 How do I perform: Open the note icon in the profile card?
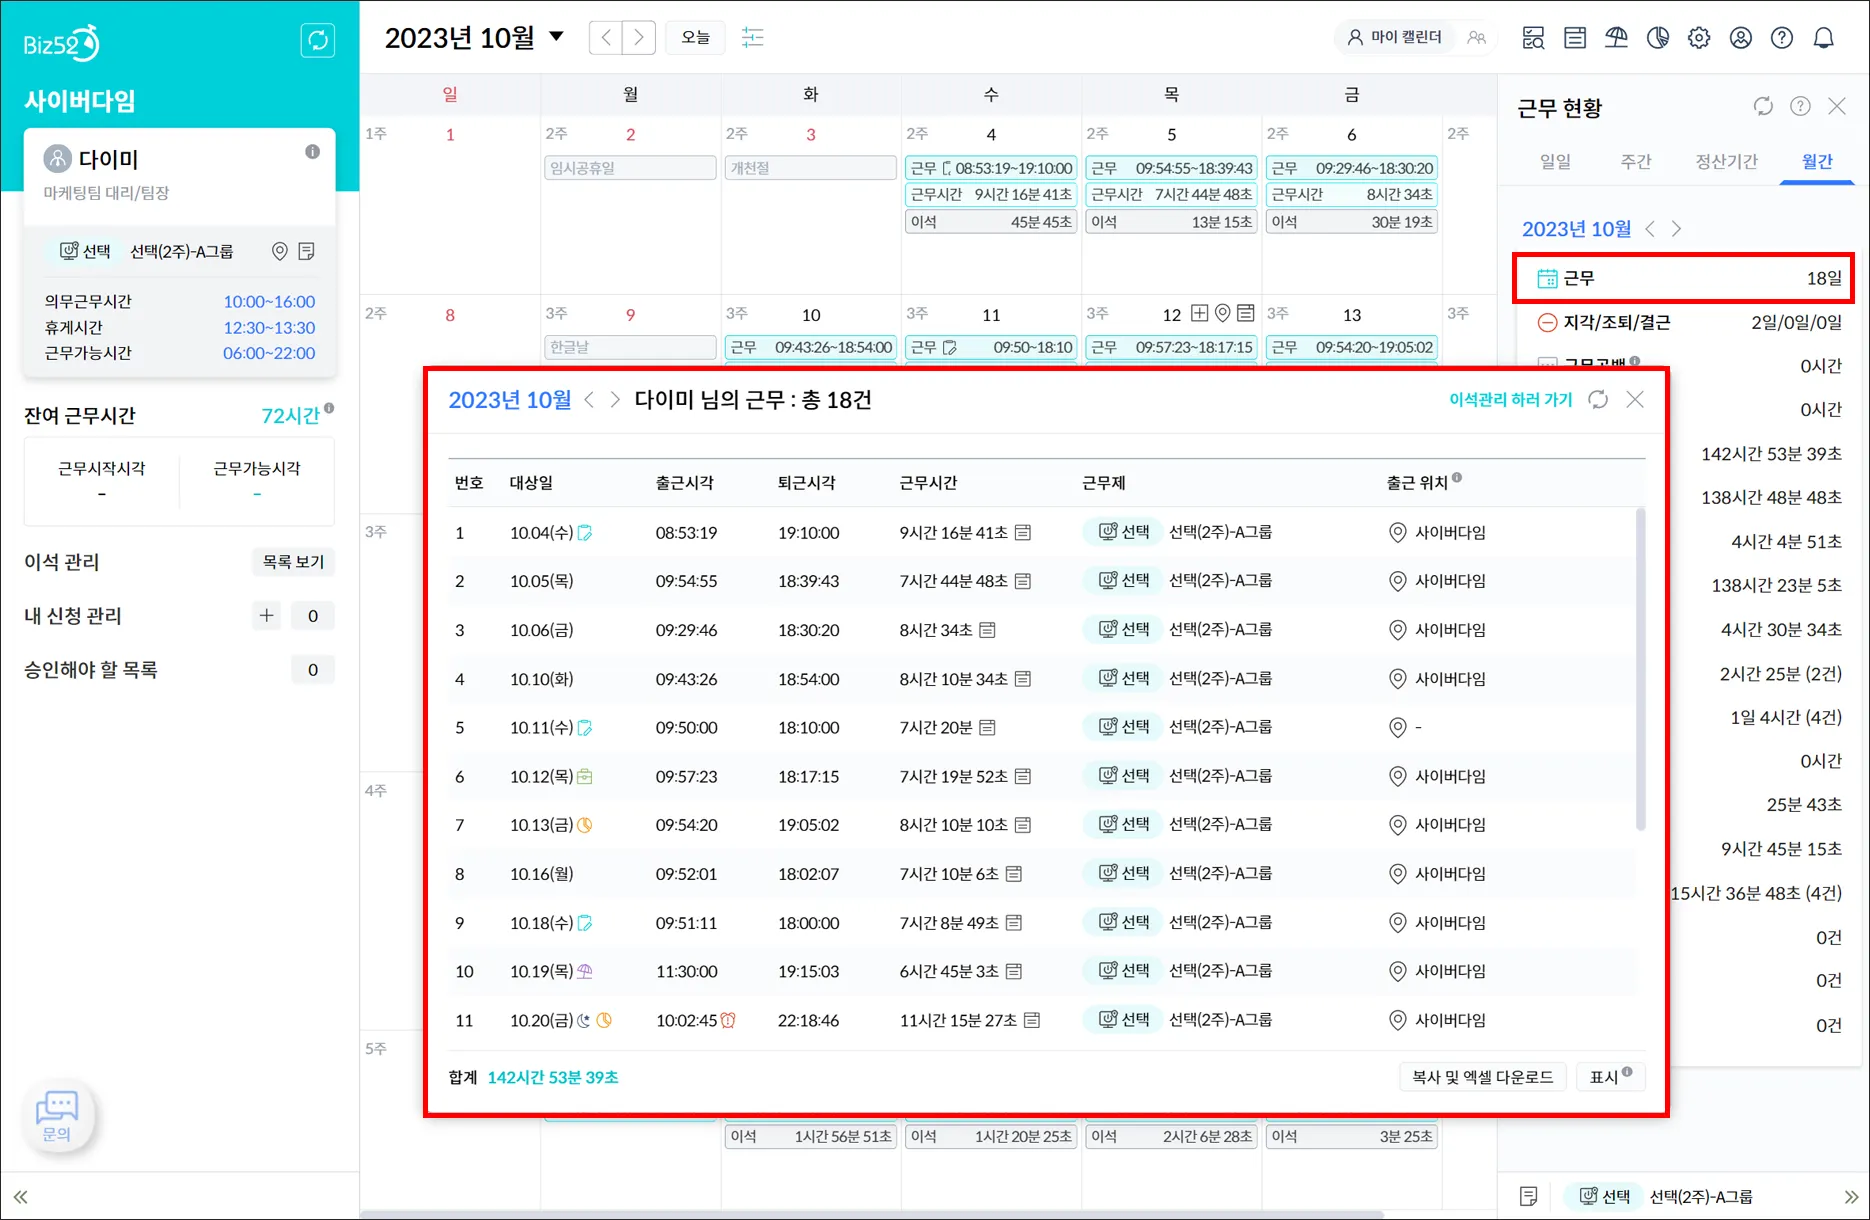coord(307,251)
